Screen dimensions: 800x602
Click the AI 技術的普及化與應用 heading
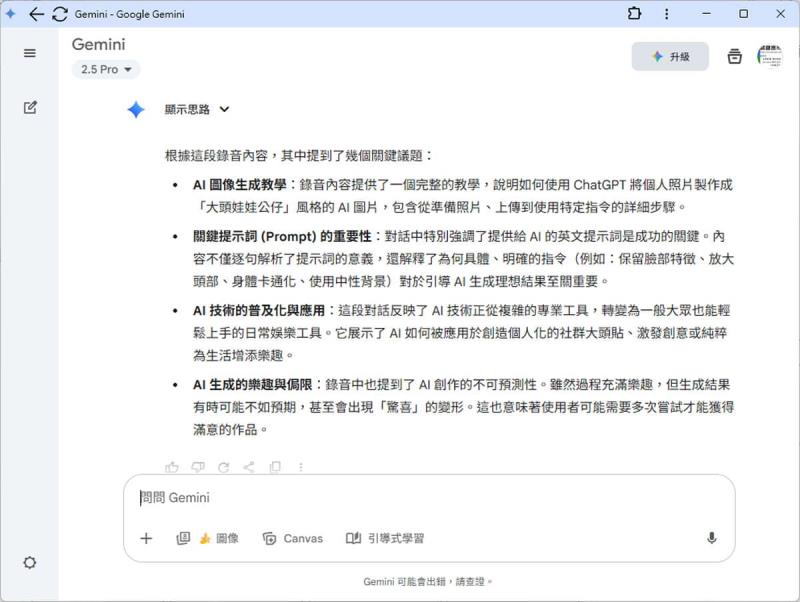click(x=259, y=311)
